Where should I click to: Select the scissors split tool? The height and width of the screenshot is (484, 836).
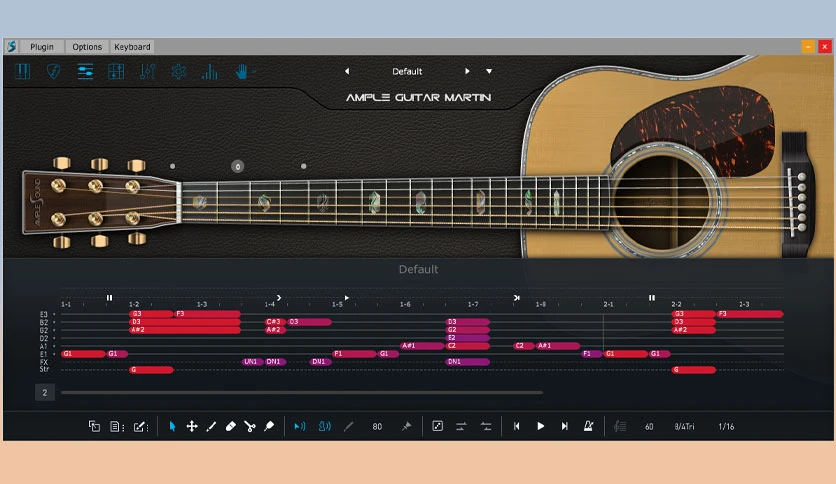250,426
